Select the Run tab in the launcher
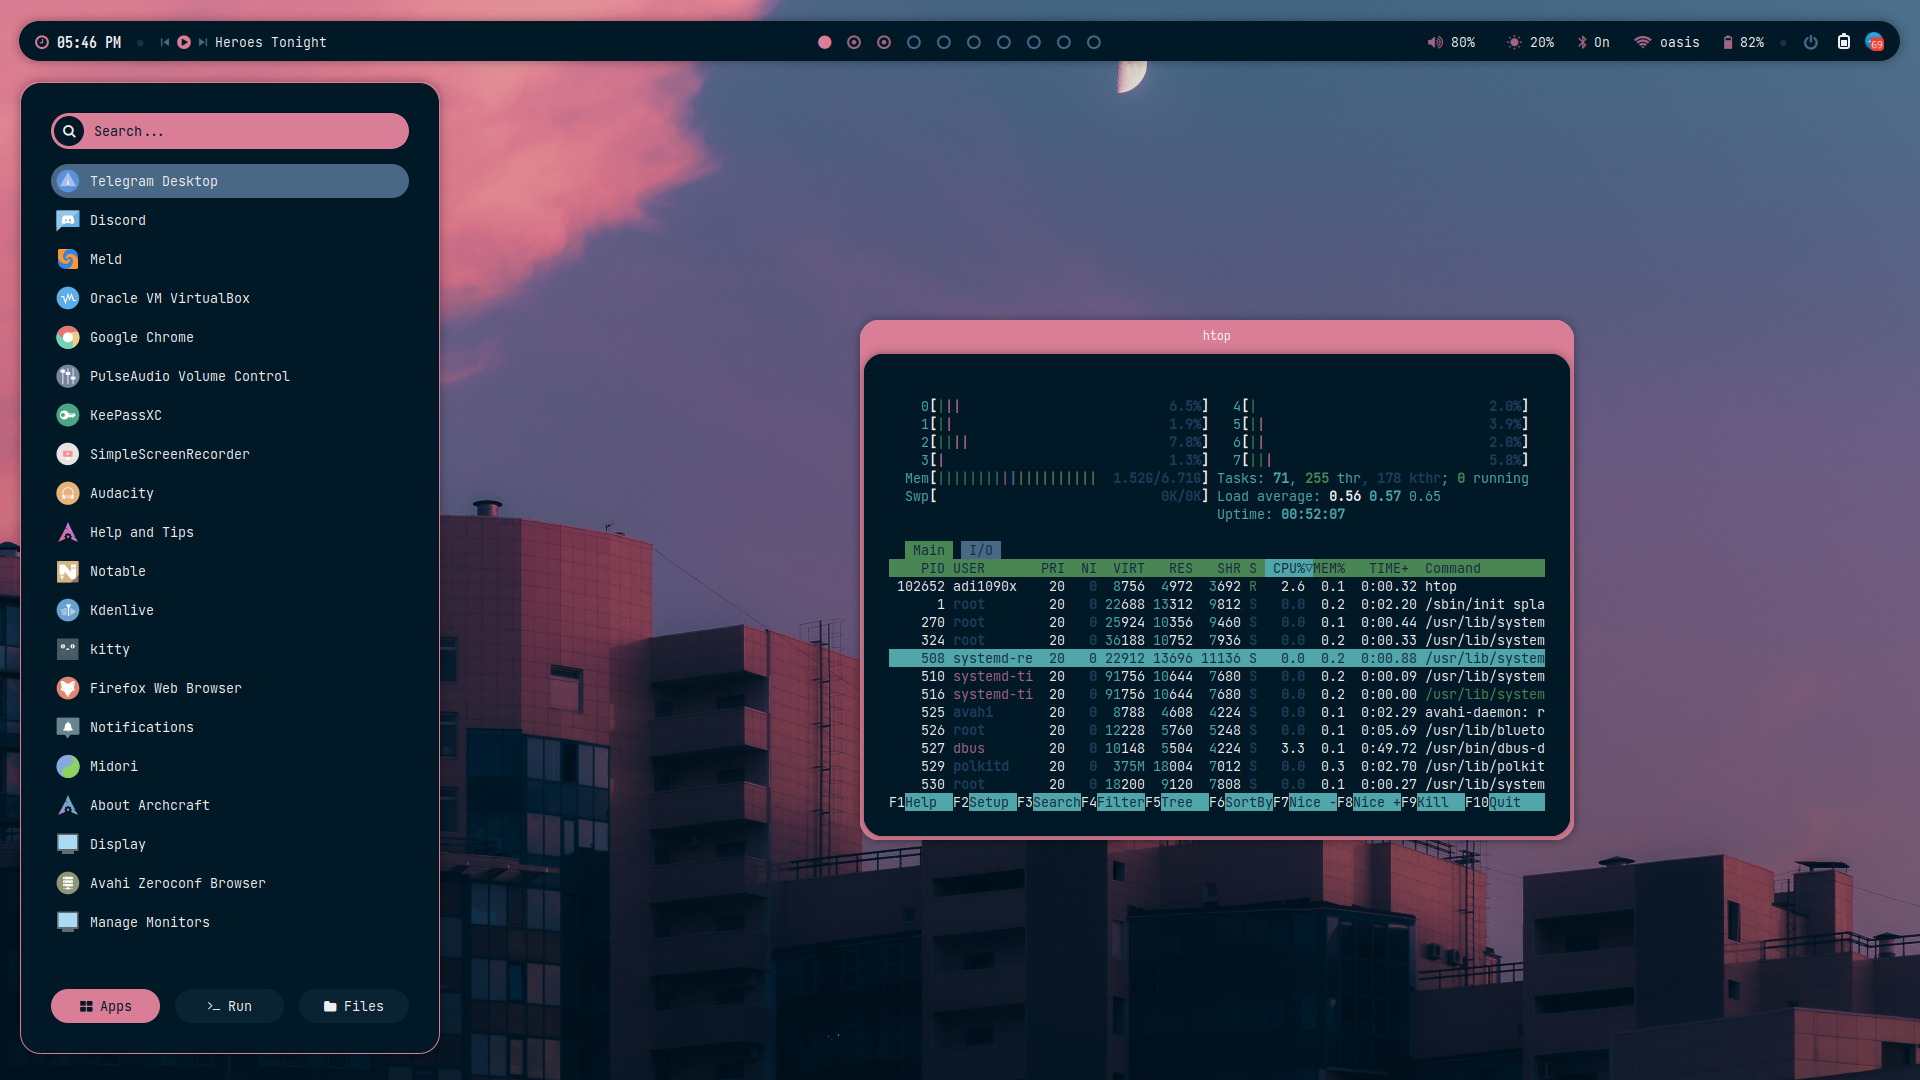1920x1080 pixels. coord(229,1006)
